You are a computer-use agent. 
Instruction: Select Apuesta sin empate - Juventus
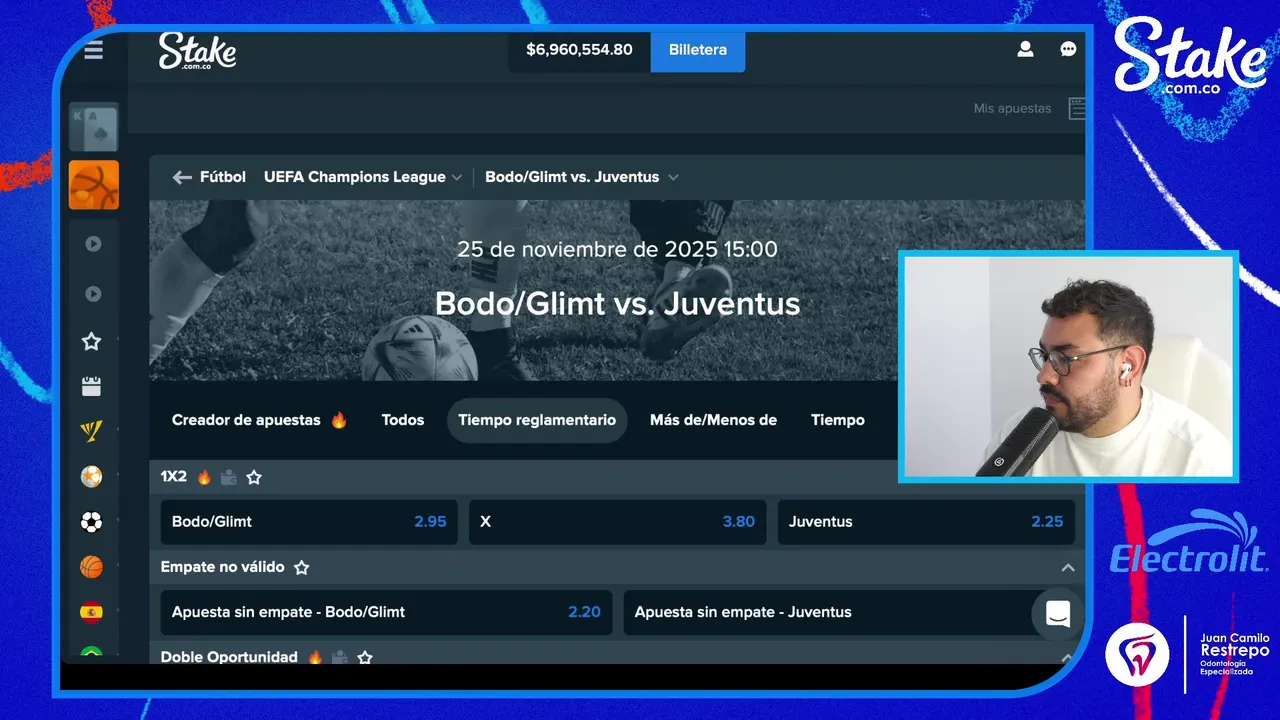pyautogui.click(x=849, y=612)
